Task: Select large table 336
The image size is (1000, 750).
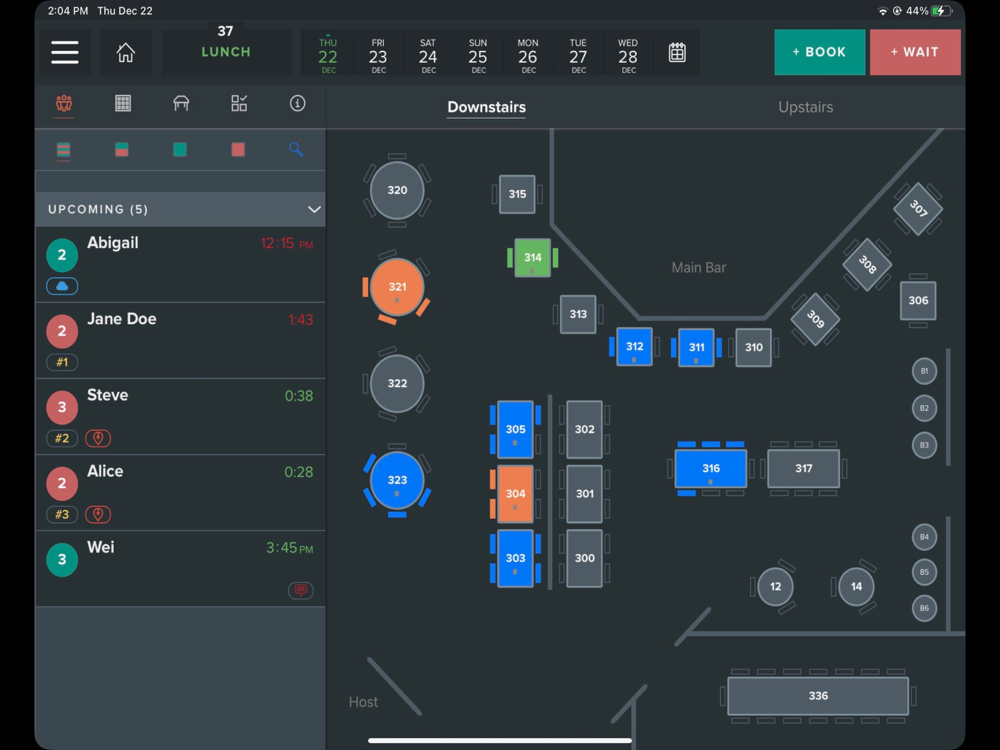Action: [x=818, y=696]
